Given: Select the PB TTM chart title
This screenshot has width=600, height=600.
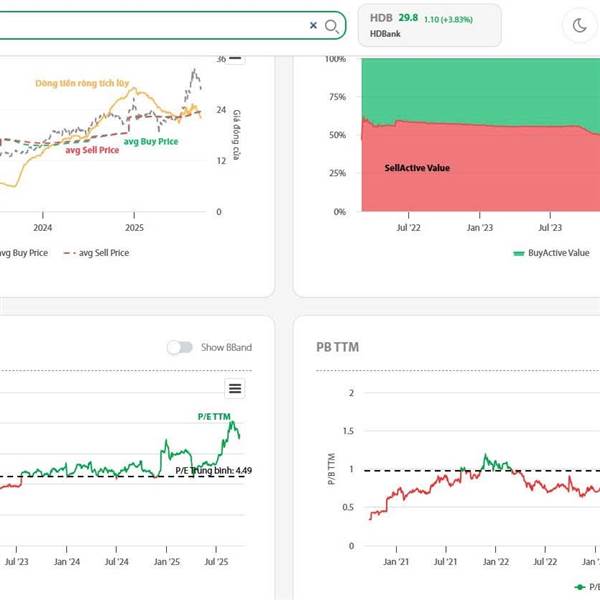Looking at the screenshot, I should (x=338, y=347).
